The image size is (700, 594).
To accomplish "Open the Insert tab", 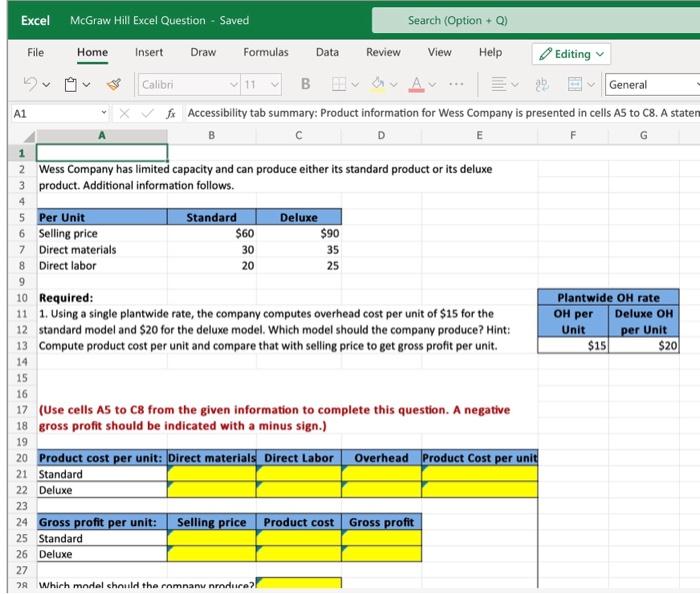I will coord(149,53).
